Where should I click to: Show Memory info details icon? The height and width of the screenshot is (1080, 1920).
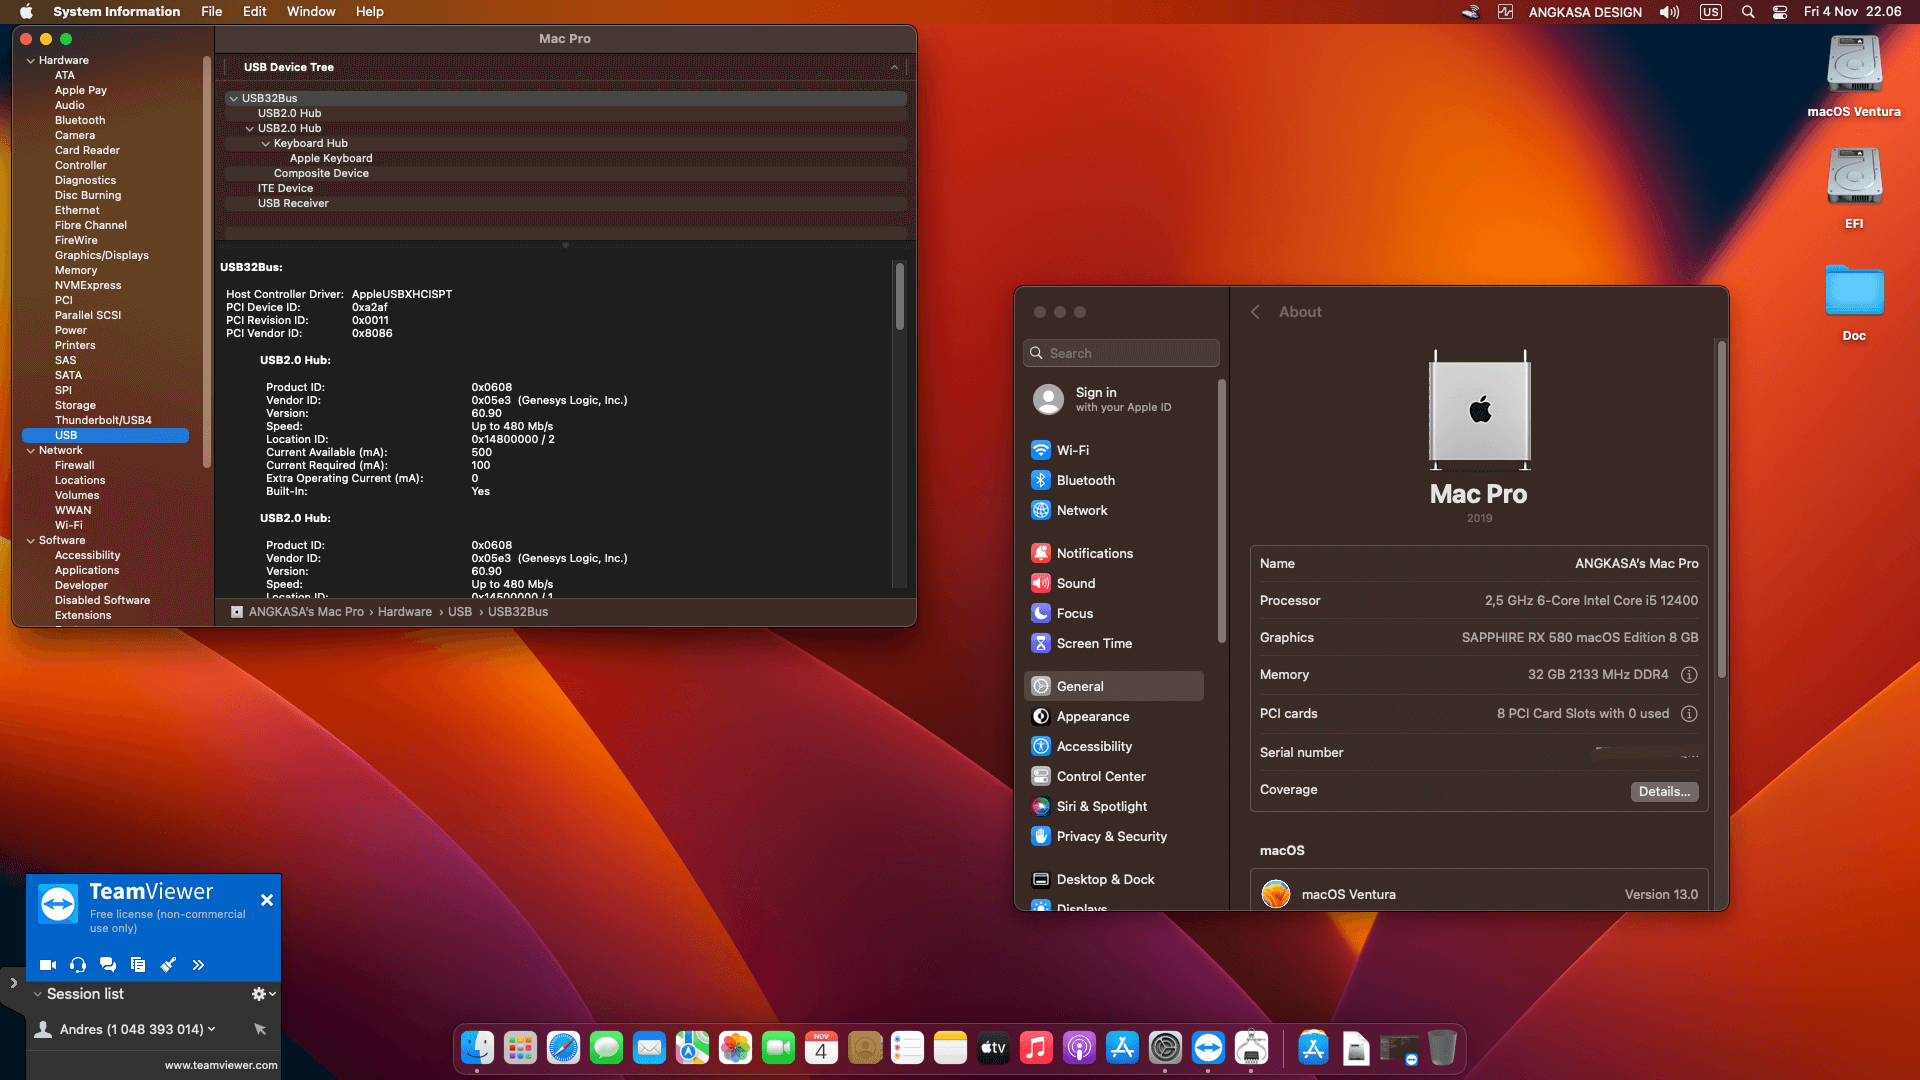(1689, 675)
